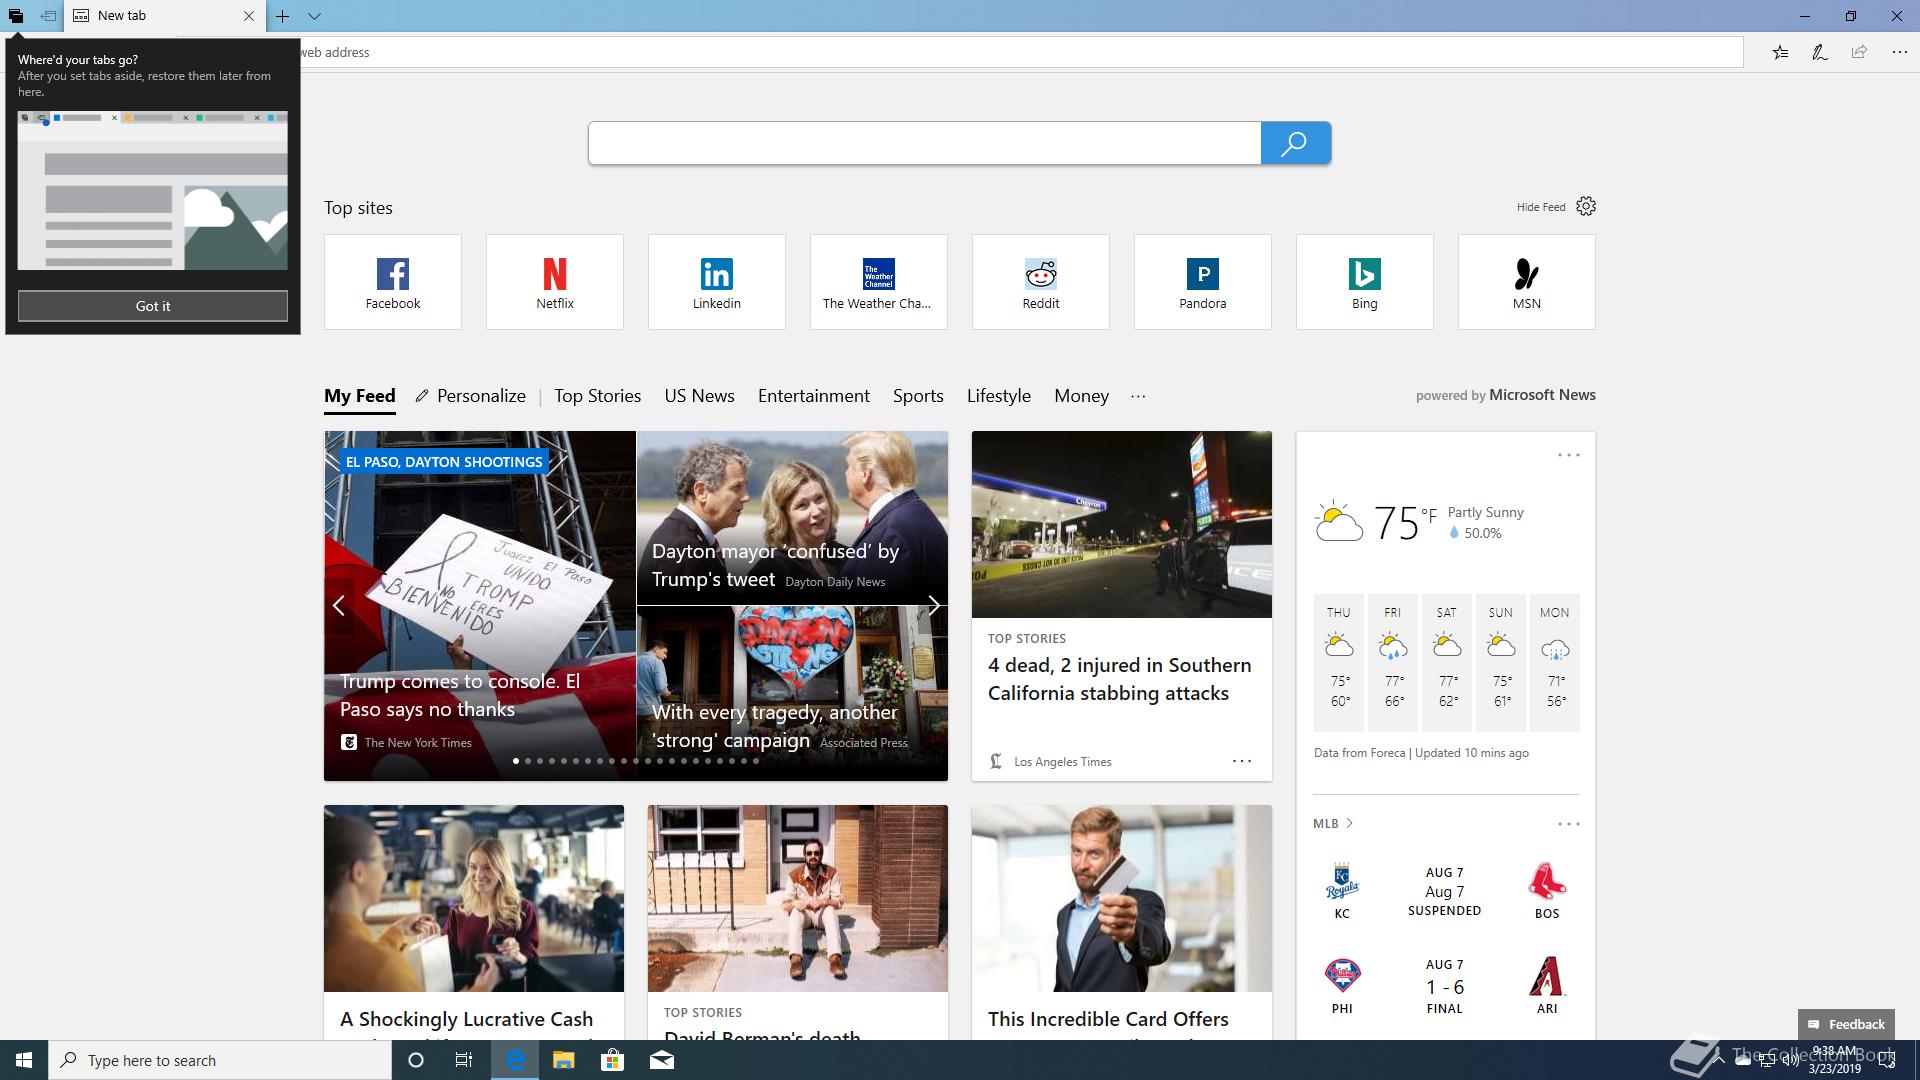Open Facebook top site tile
The image size is (1920, 1080).
[393, 282]
